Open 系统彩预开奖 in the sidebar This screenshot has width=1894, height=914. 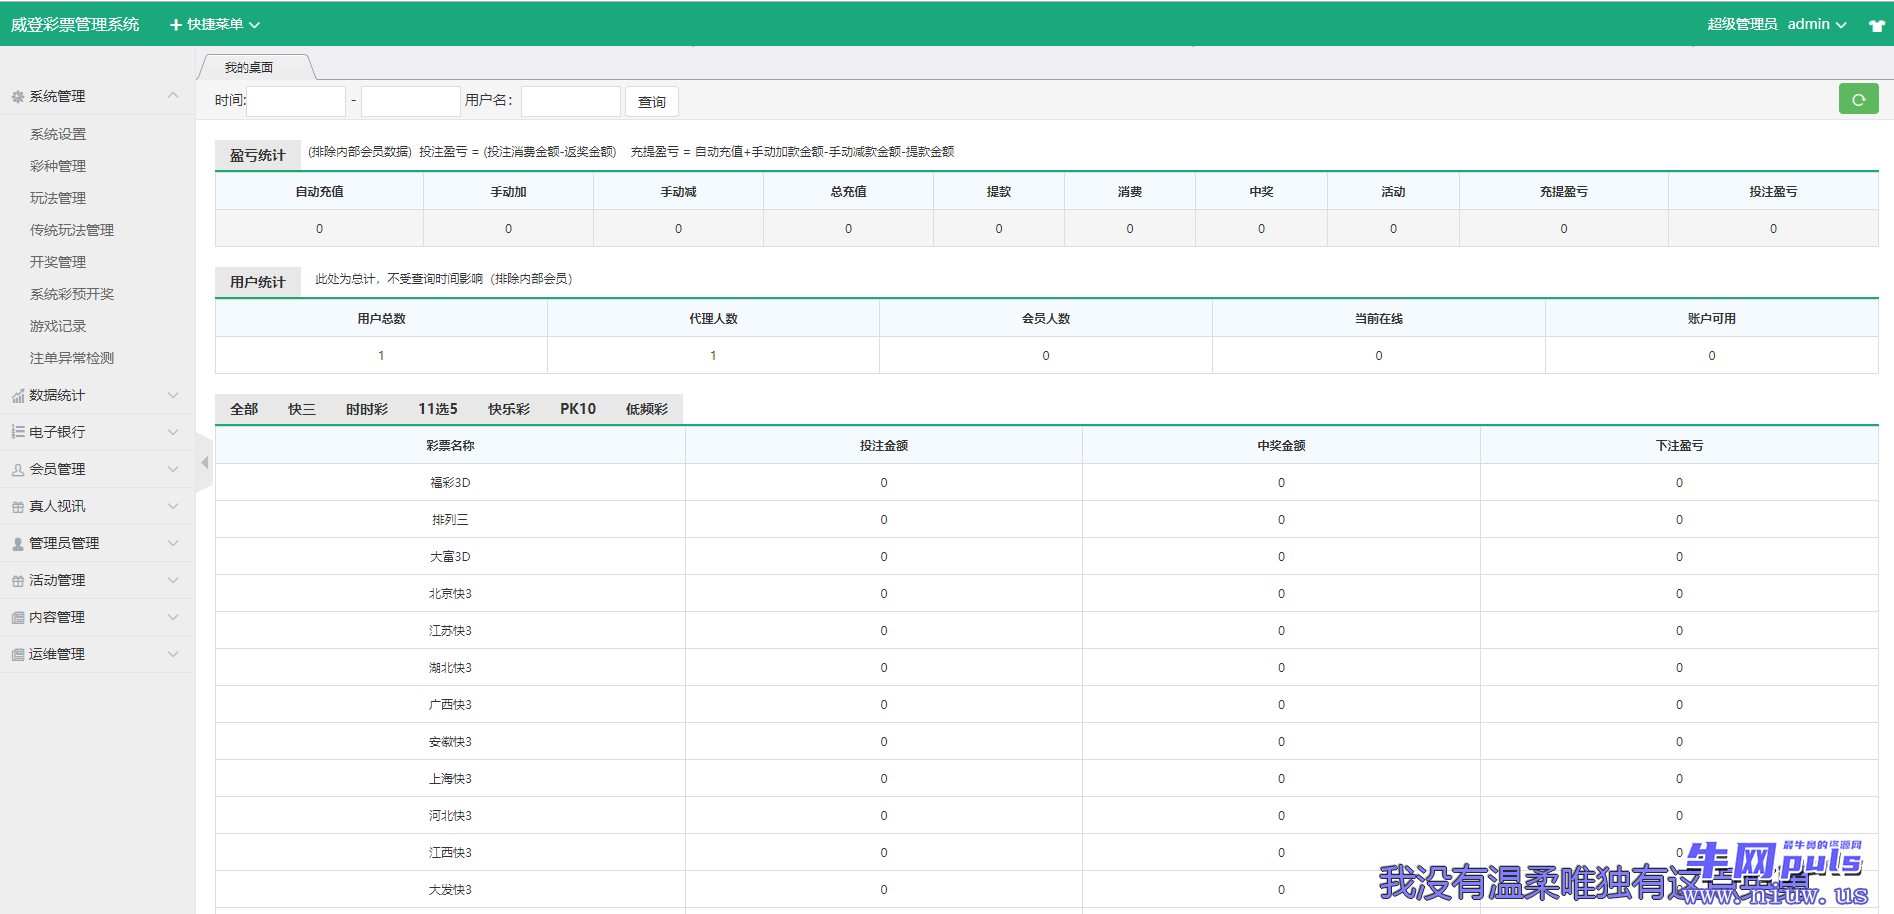pyautogui.click(x=72, y=294)
